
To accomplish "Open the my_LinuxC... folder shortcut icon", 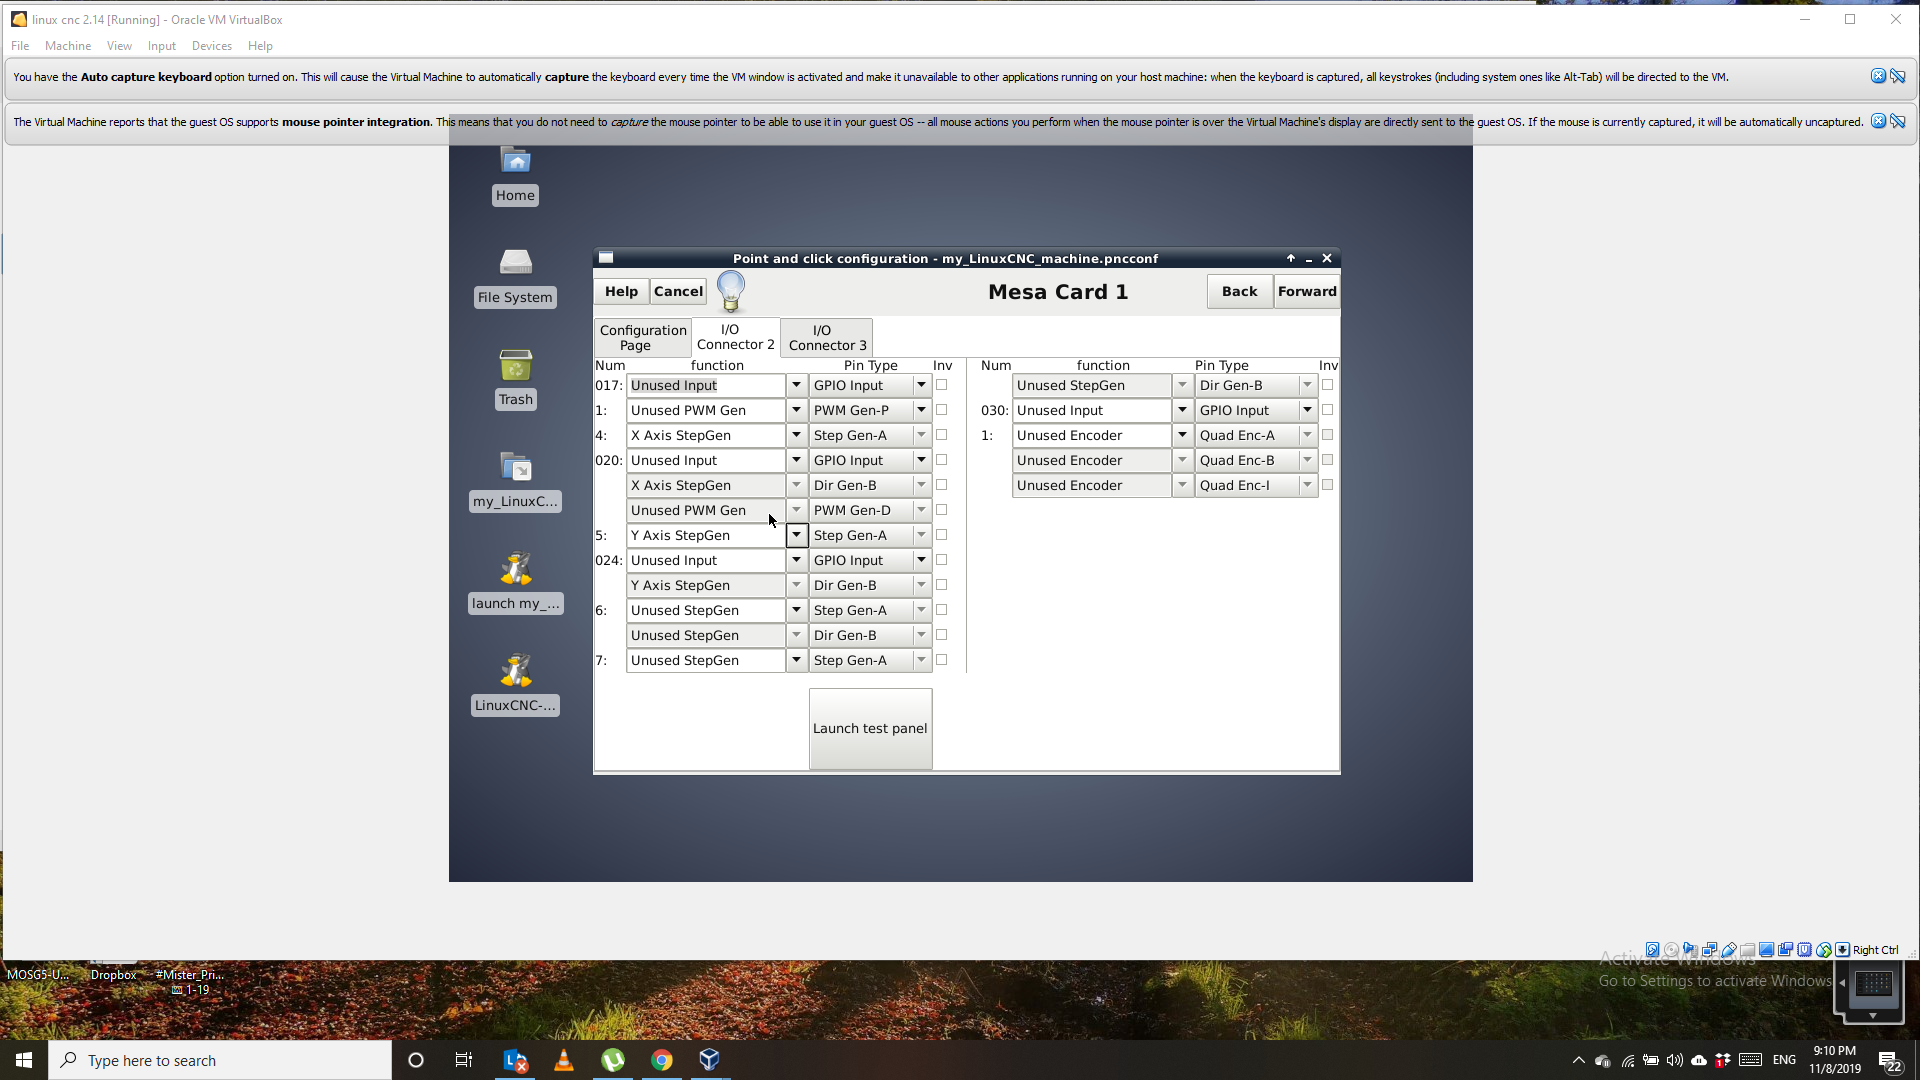I will click(515, 466).
